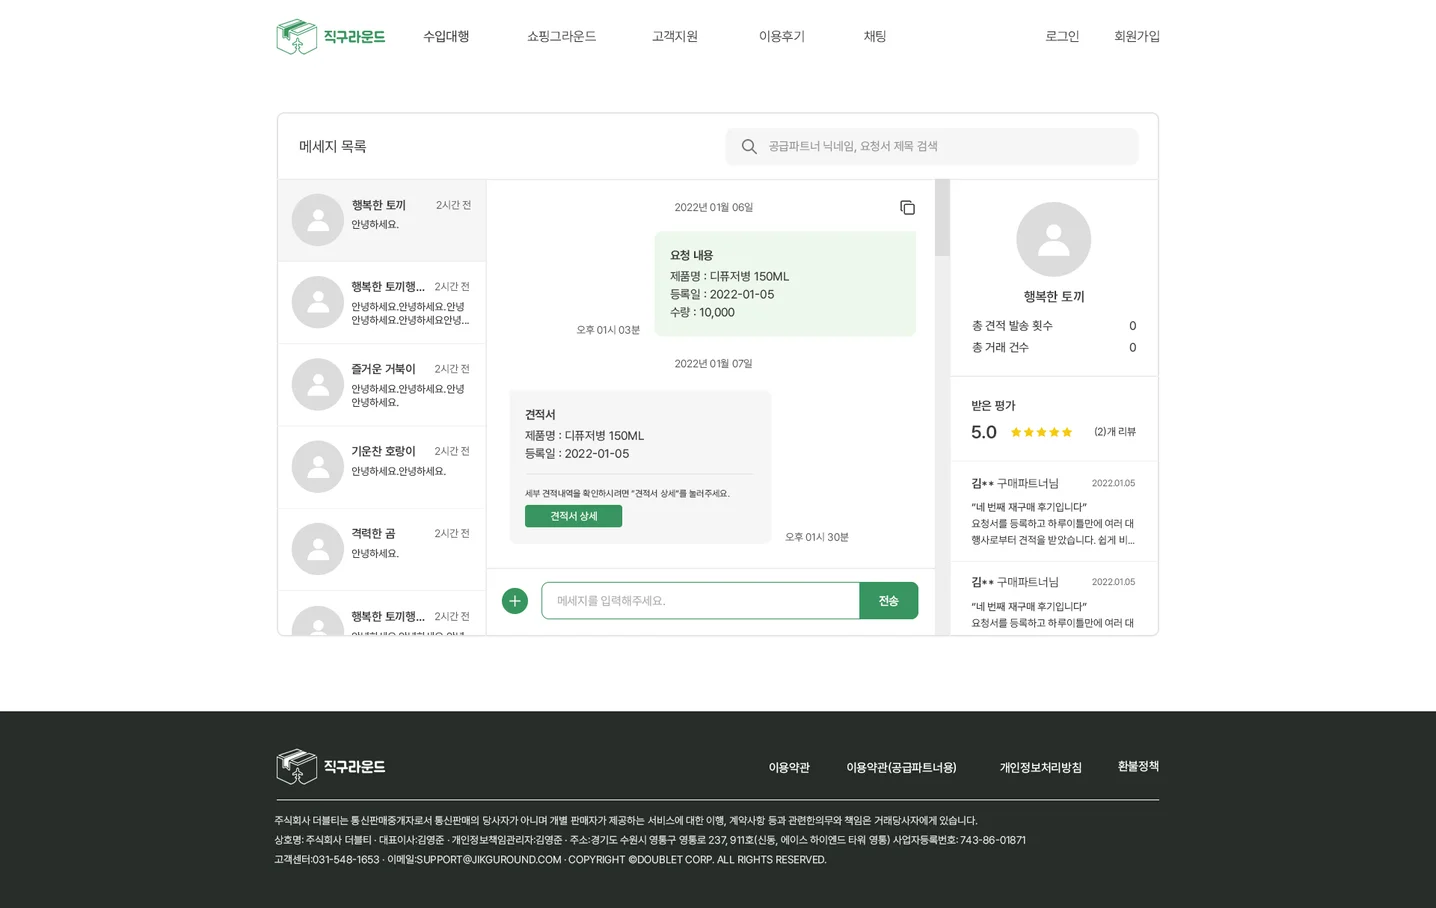Click the 5.0 rating score
The image size is (1436, 908).
tap(984, 432)
